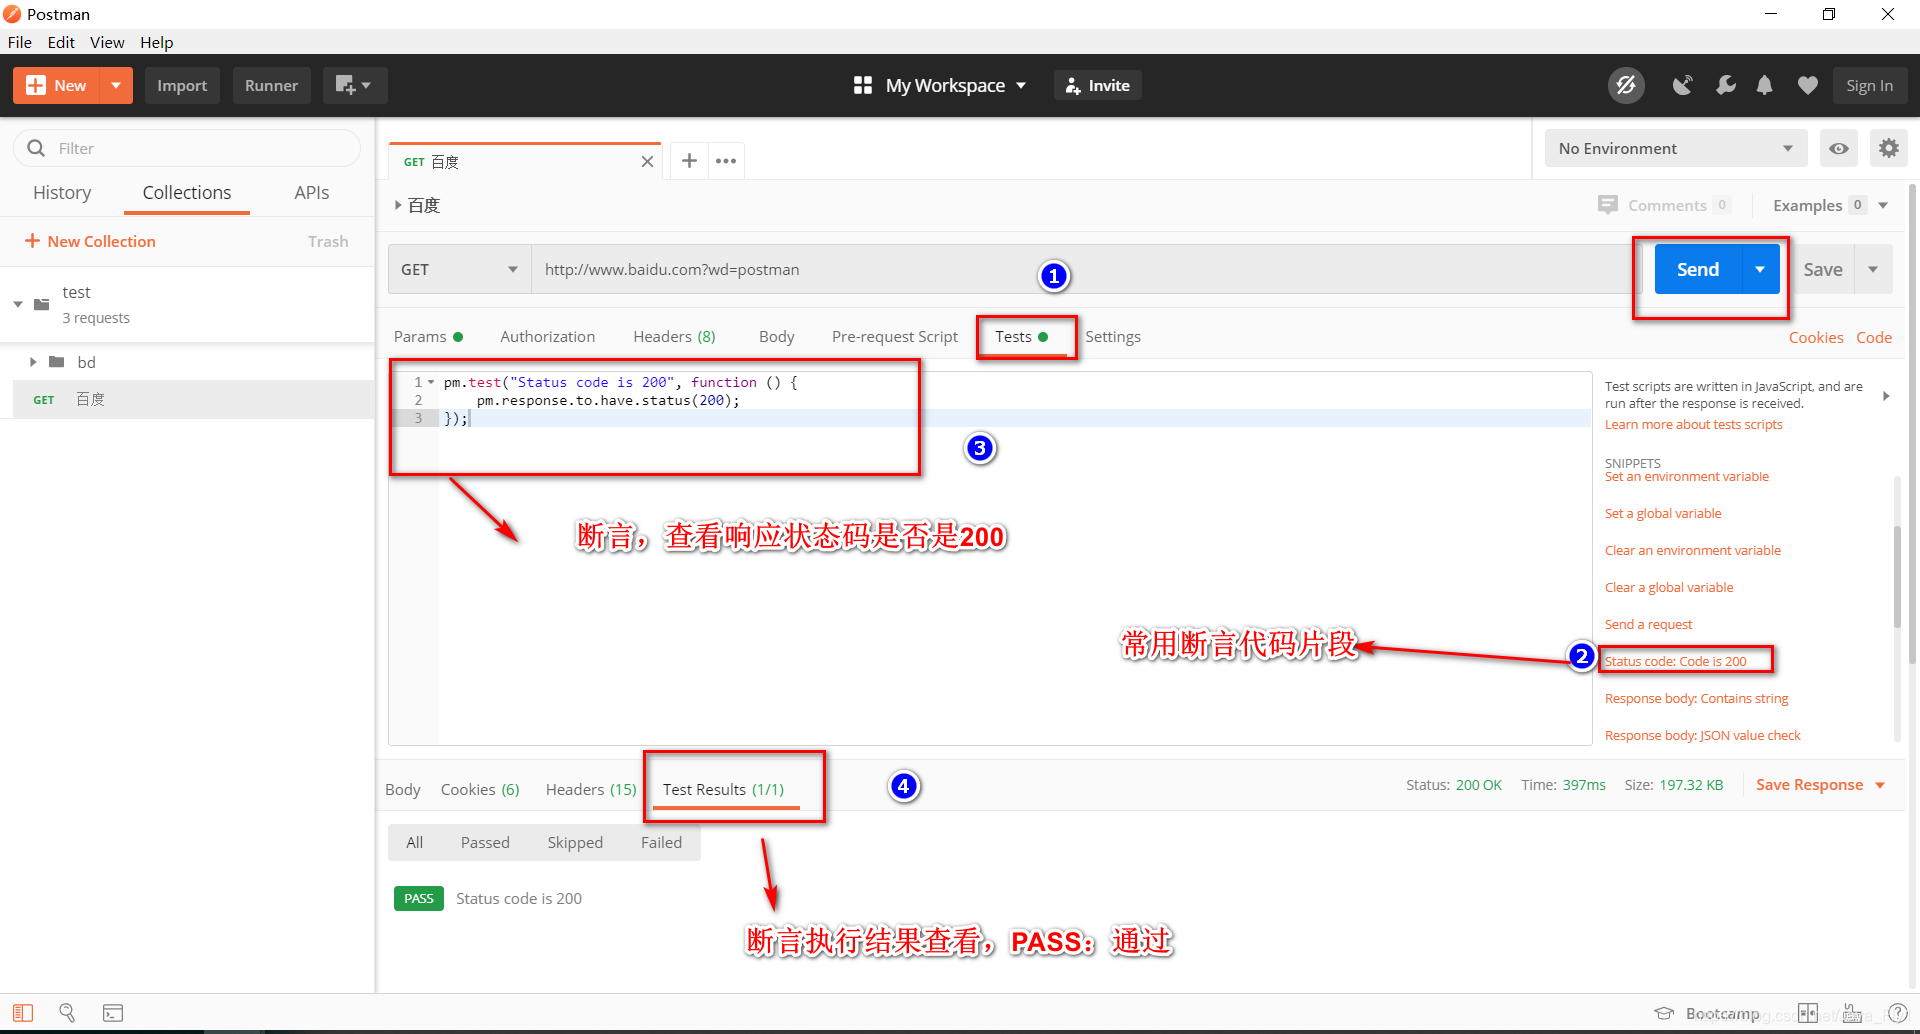This screenshot has width=1920, height=1034.
Task: Toggle sidebar icon in status bar
Action: coord(23,1013)
